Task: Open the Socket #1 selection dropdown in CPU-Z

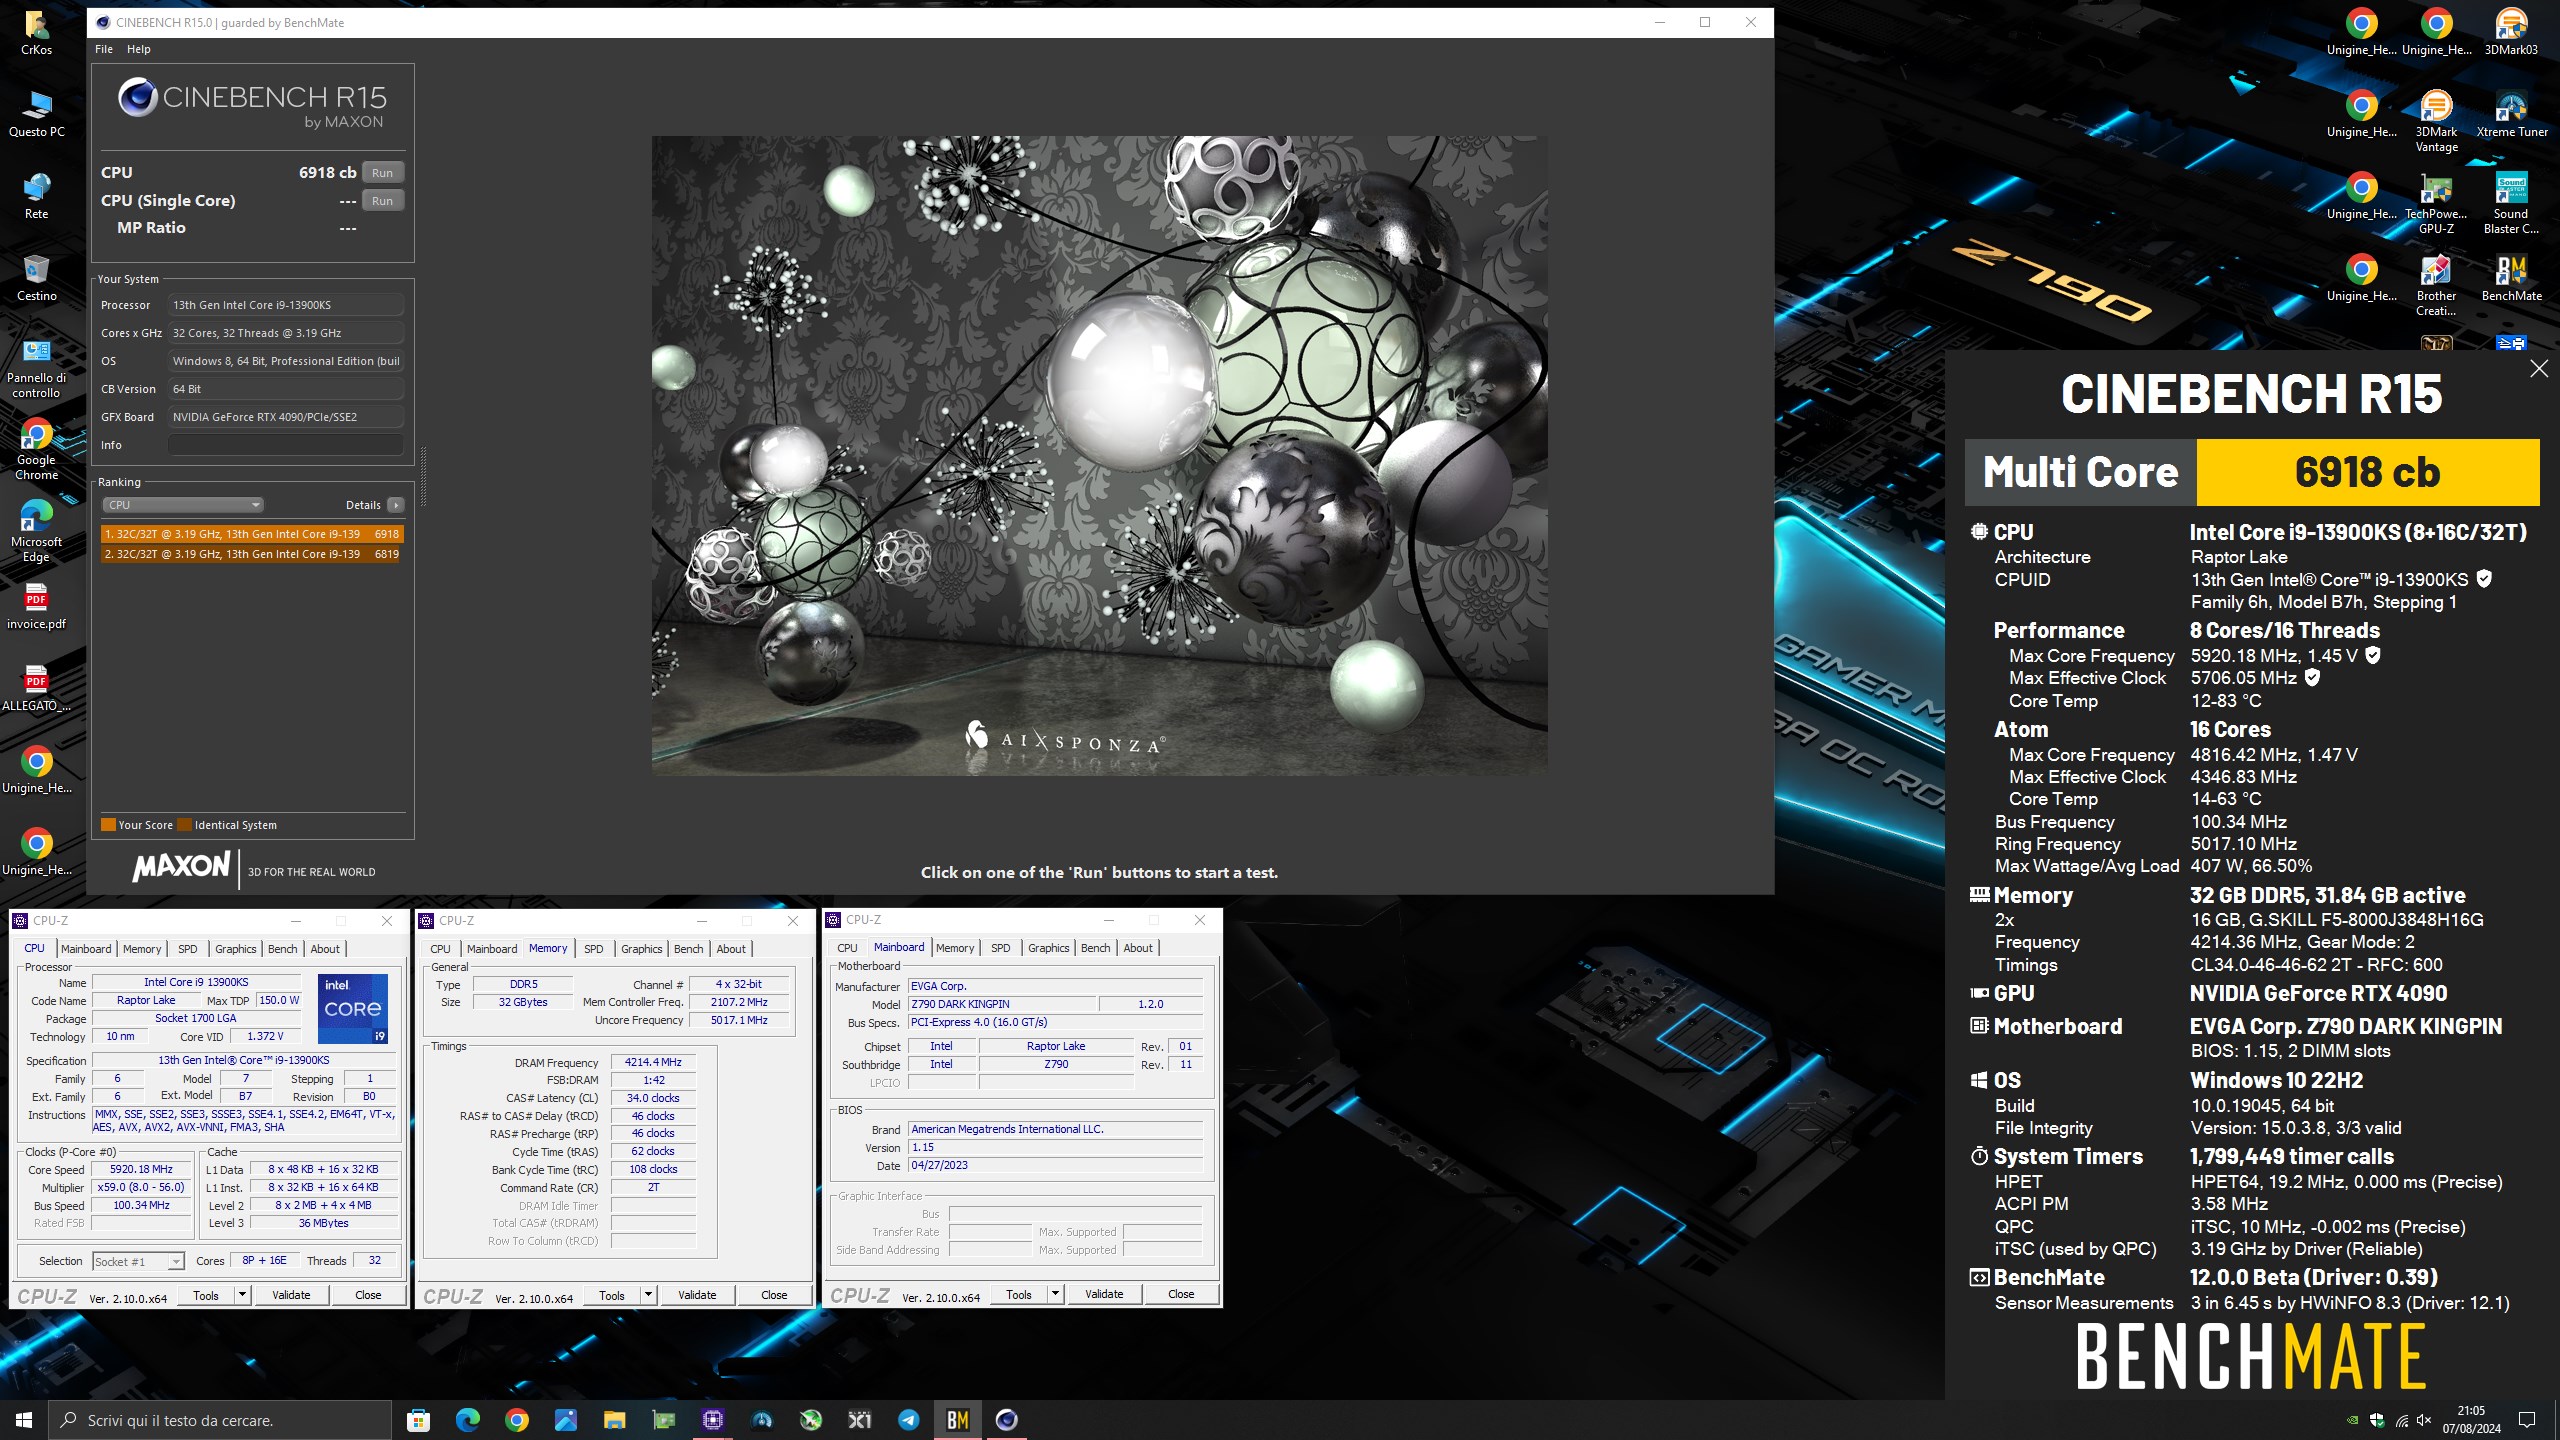Action: [138, 1261]
